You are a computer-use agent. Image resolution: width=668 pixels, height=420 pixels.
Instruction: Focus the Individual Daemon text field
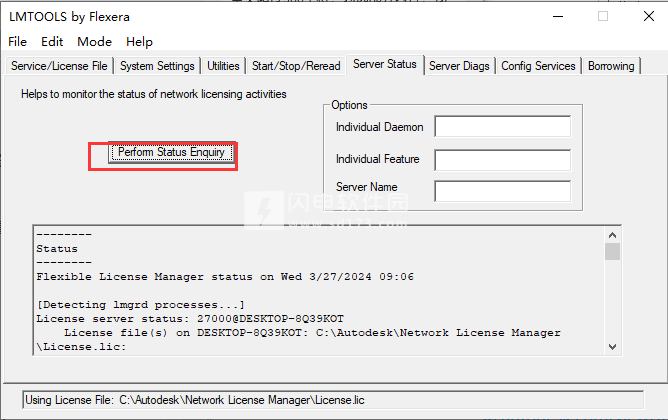[x=502, y=127]
